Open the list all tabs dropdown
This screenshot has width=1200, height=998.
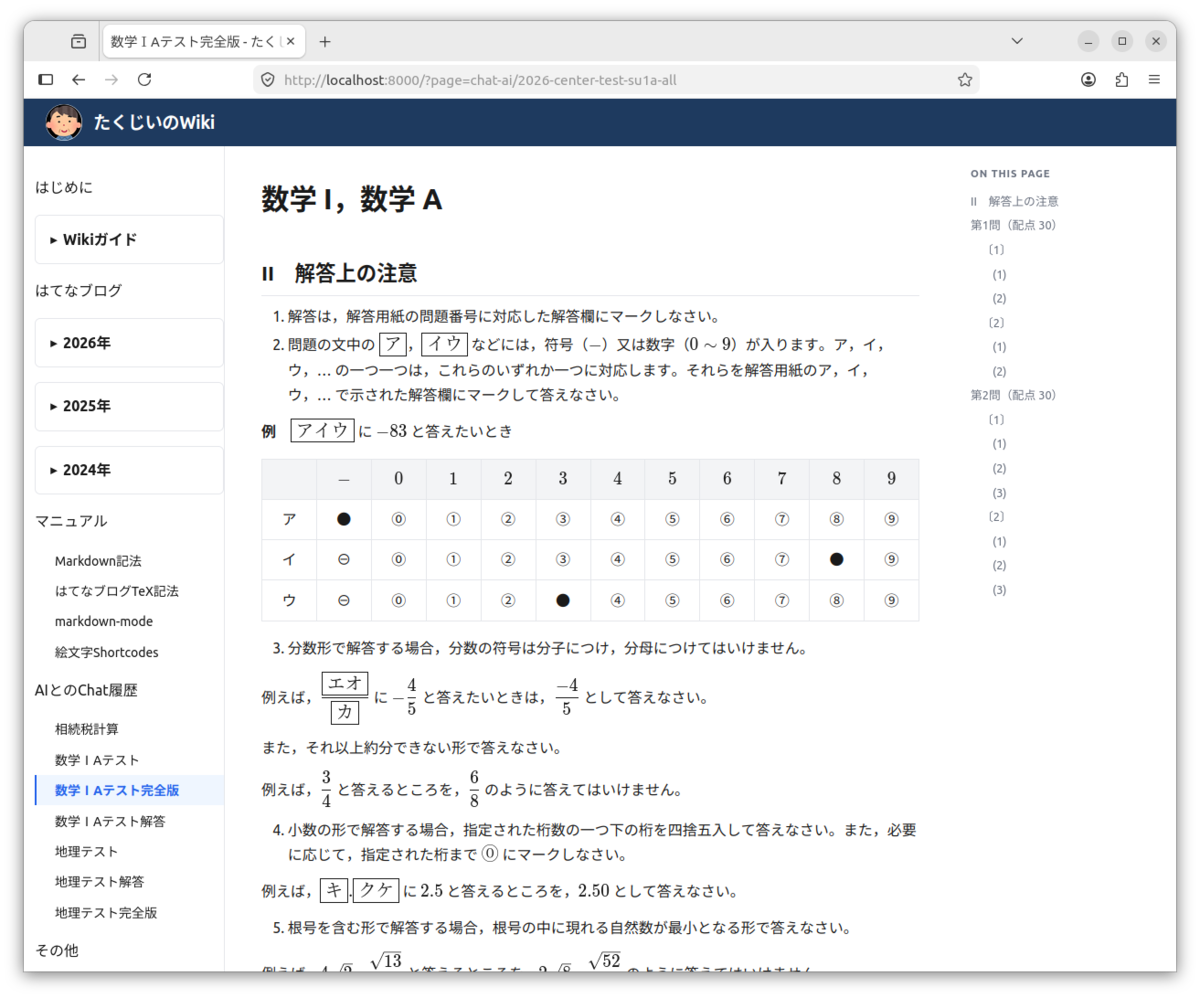[x=1017, y=41]
